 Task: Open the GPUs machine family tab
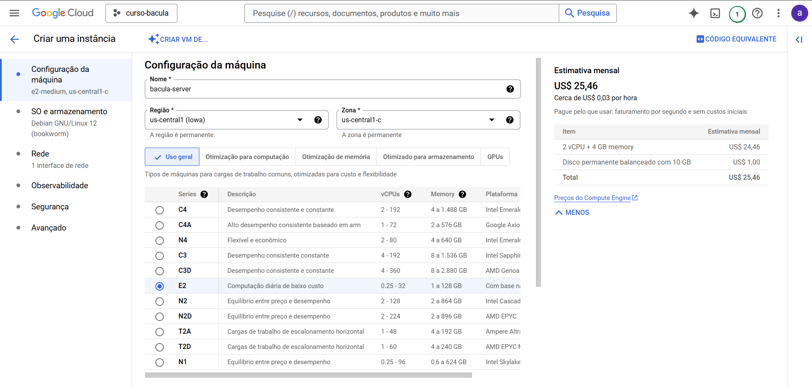[x=495, y=156]
